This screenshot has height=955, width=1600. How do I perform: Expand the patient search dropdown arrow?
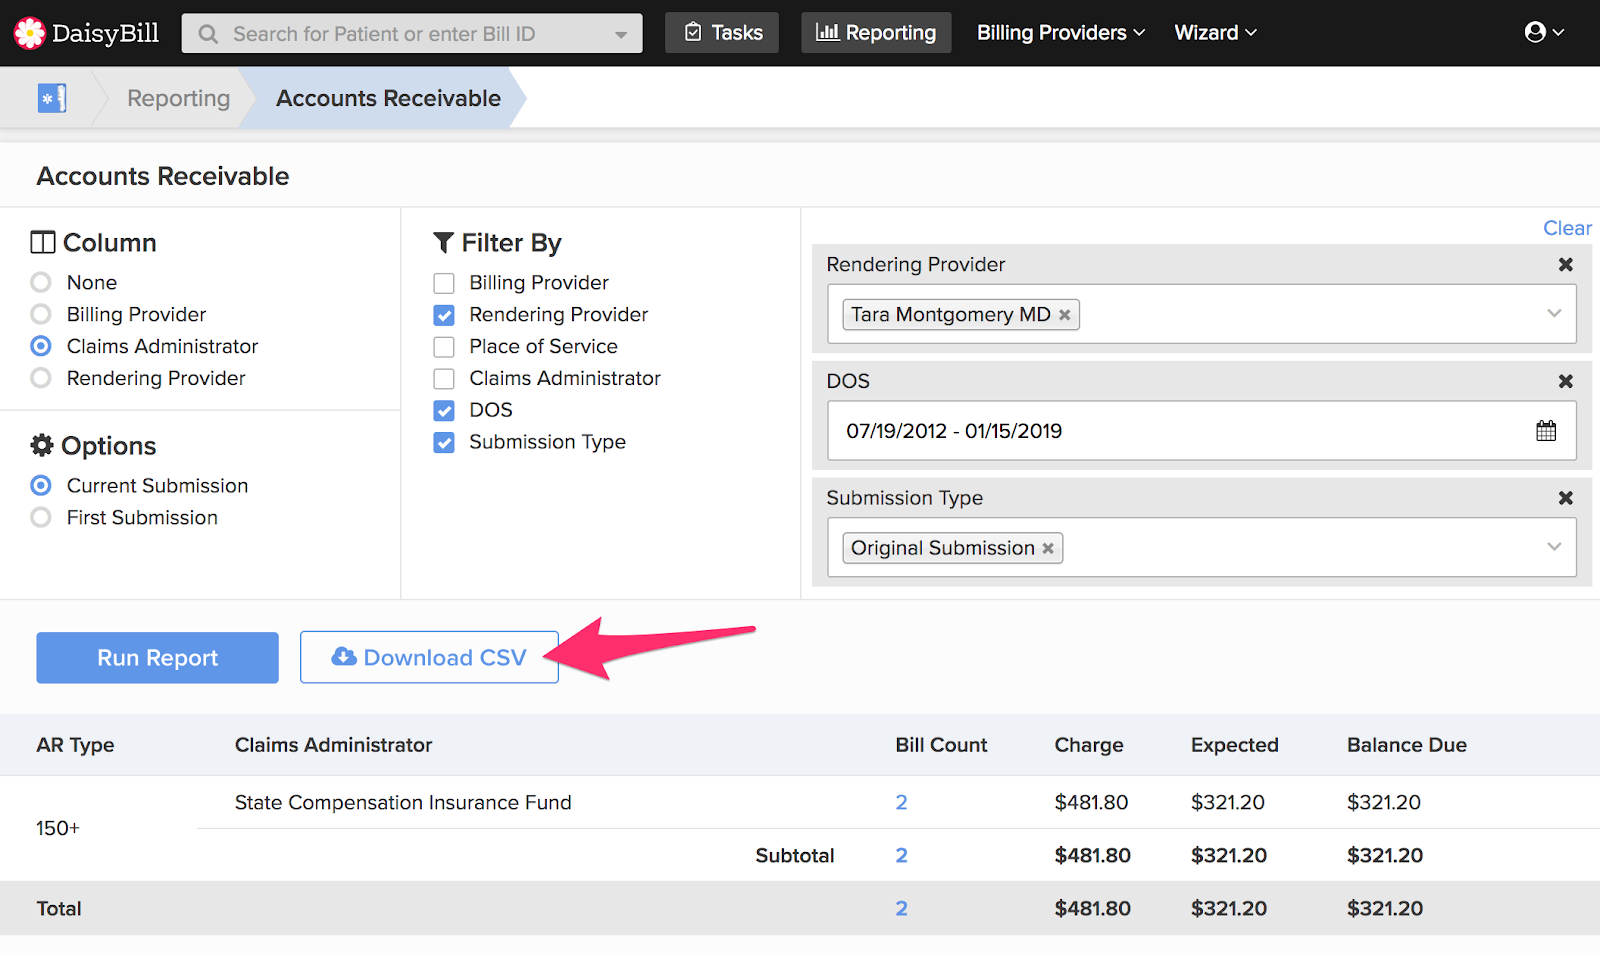point(621,35)
